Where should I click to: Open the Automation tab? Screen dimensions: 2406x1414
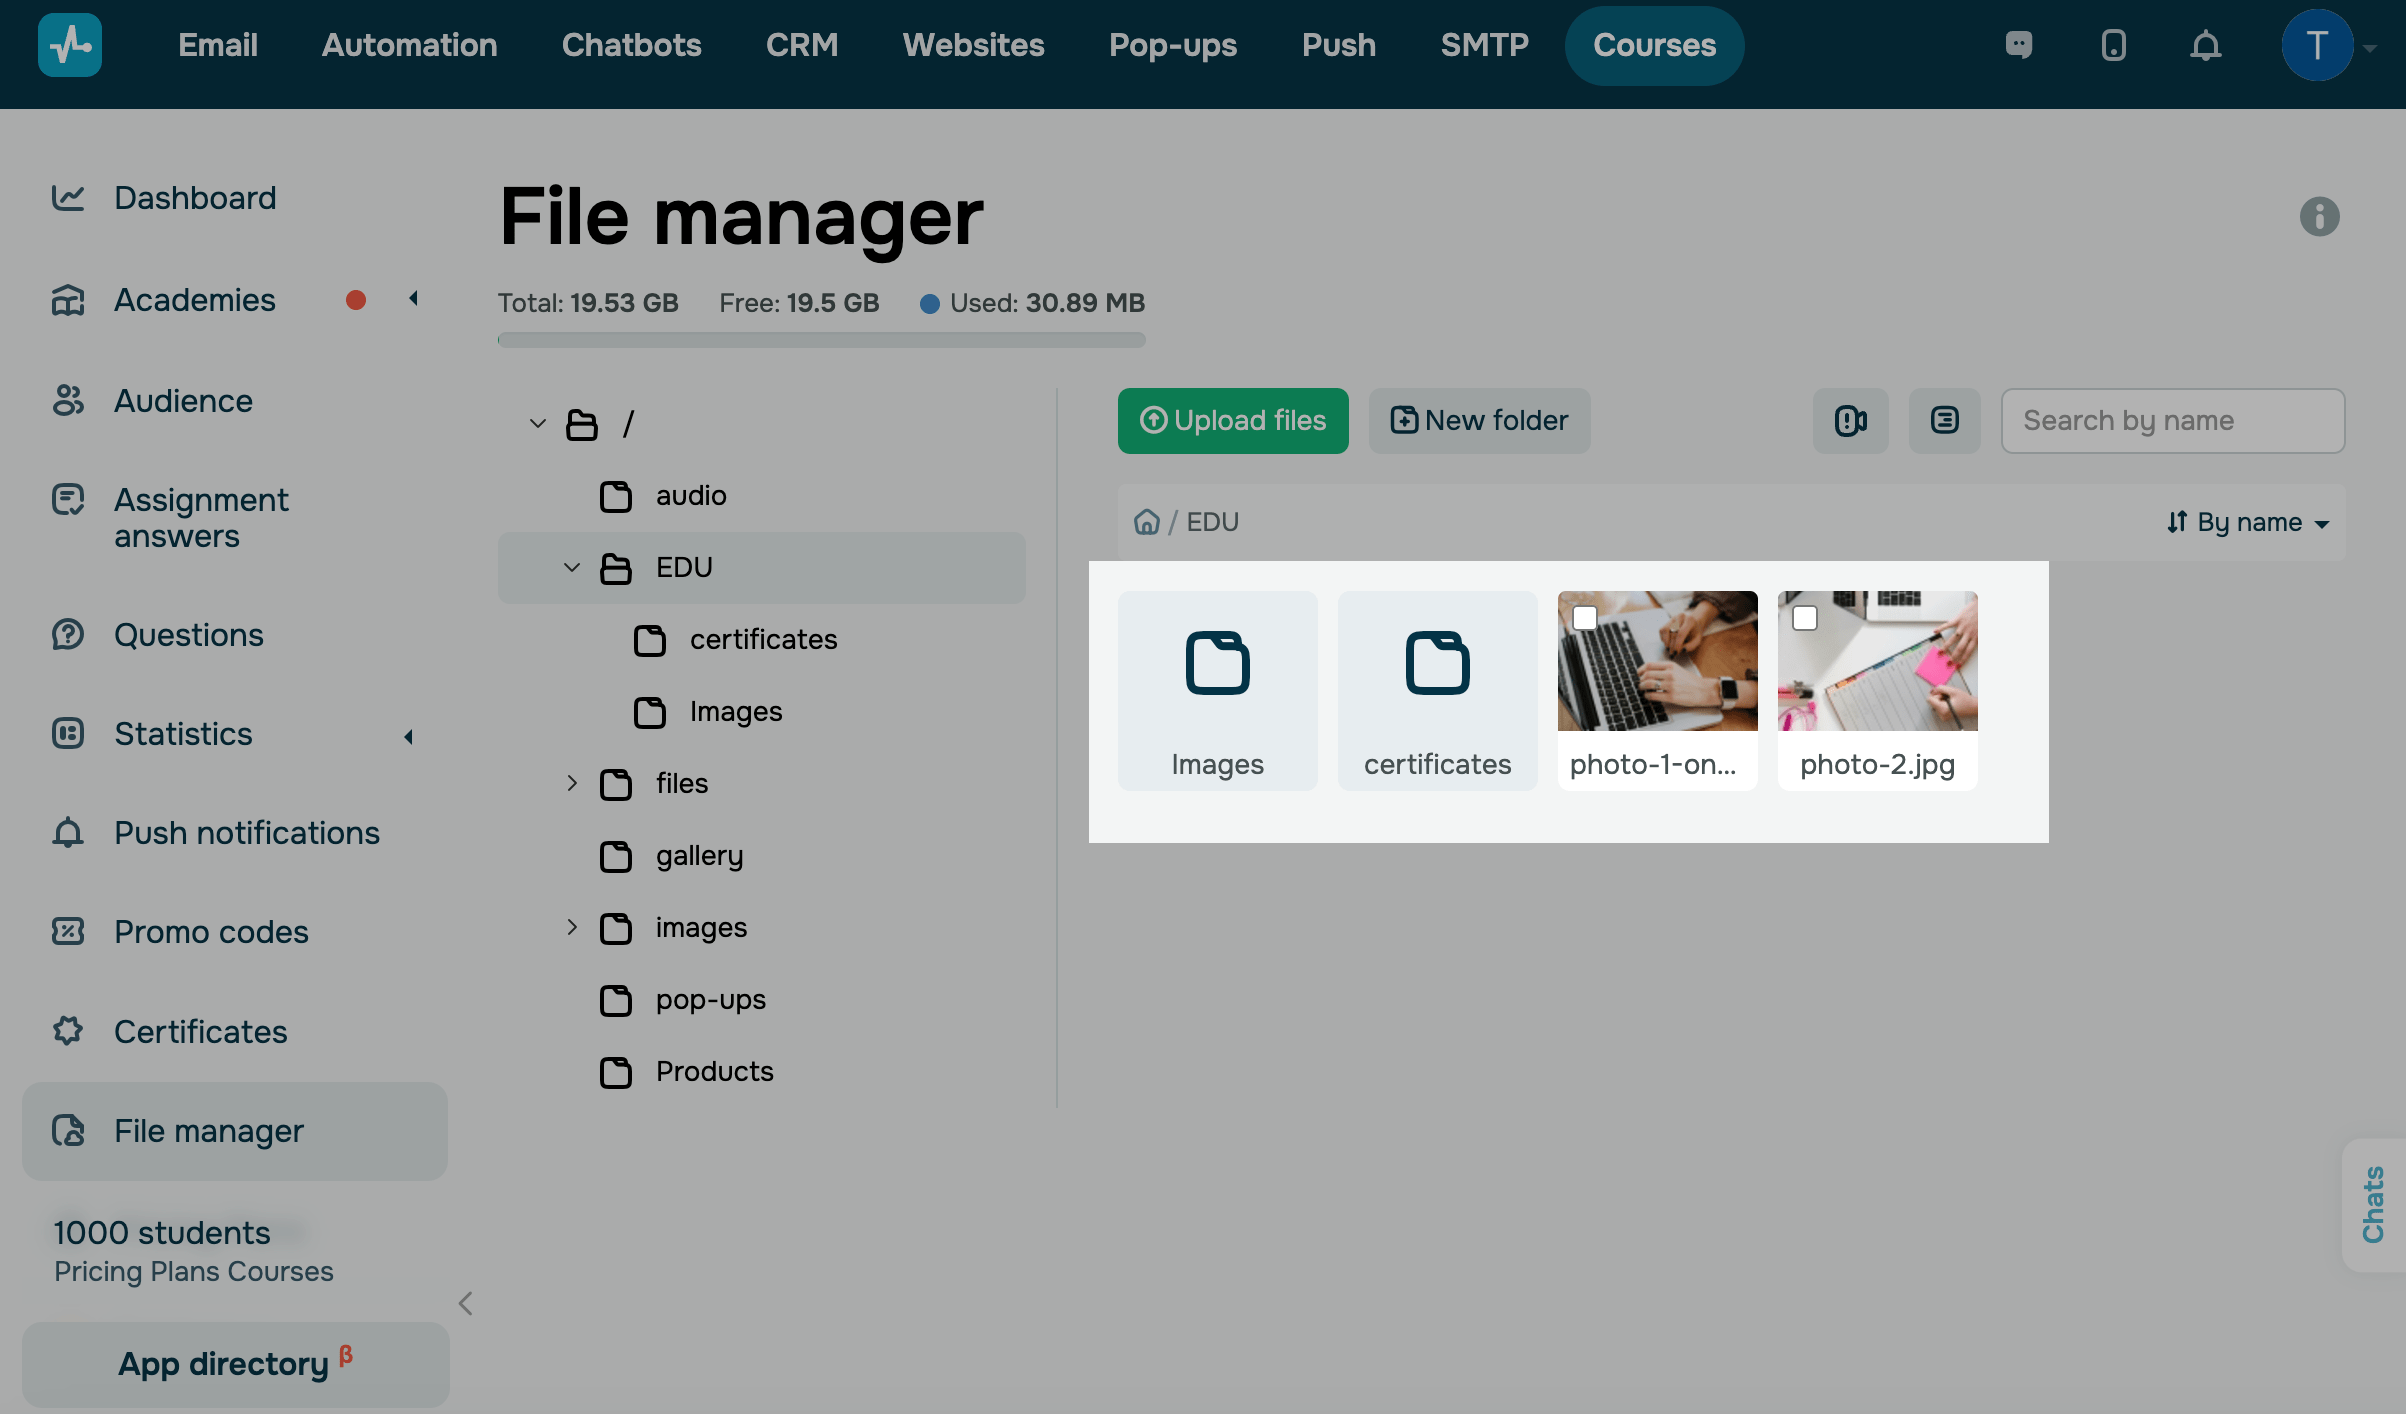[x=409, y=45]
